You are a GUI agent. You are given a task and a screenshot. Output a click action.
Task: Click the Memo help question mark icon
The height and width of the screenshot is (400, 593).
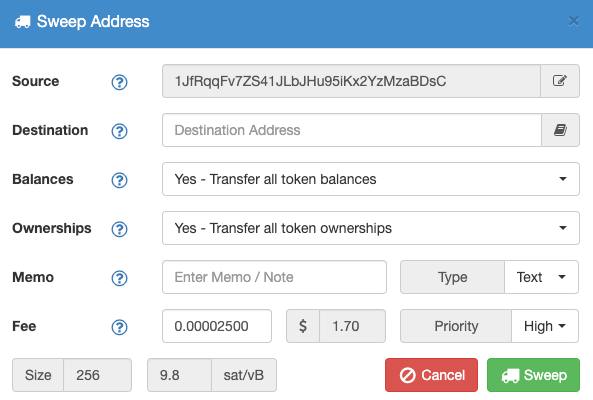tap(120, 278)
